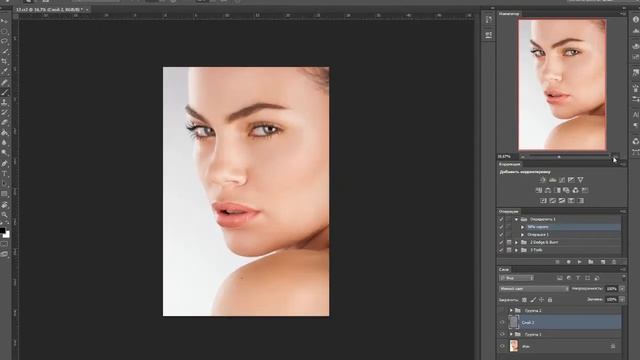Toggle the checkmark of the highlighted action
This screenshot has height=360, width=640.
(x=501, y=227)
